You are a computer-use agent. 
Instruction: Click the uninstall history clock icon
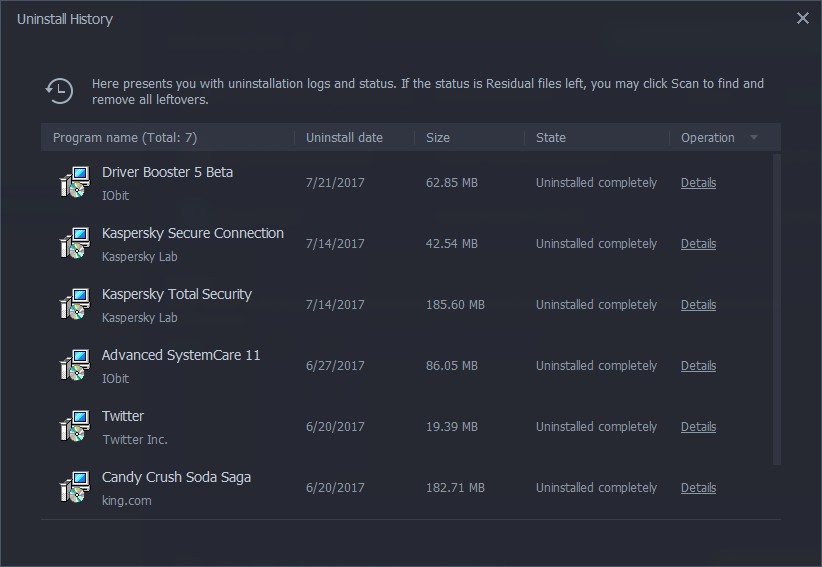pos(59,91)
